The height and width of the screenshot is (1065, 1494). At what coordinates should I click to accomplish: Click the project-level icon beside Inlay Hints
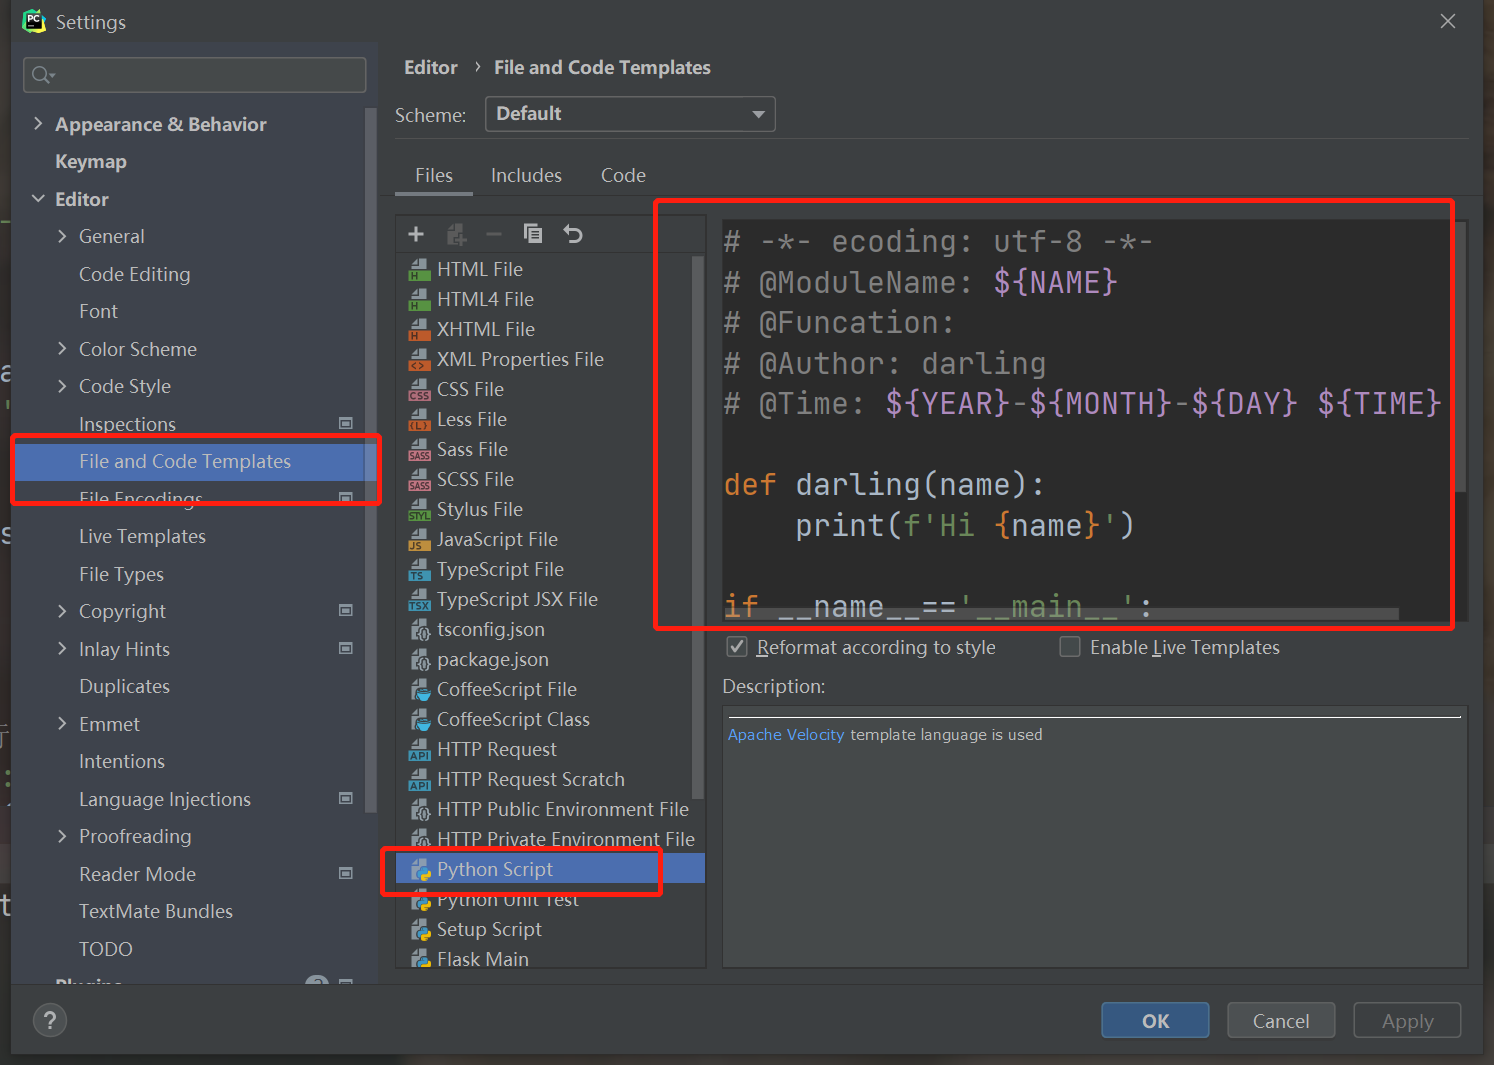click(x=346, y=648)
